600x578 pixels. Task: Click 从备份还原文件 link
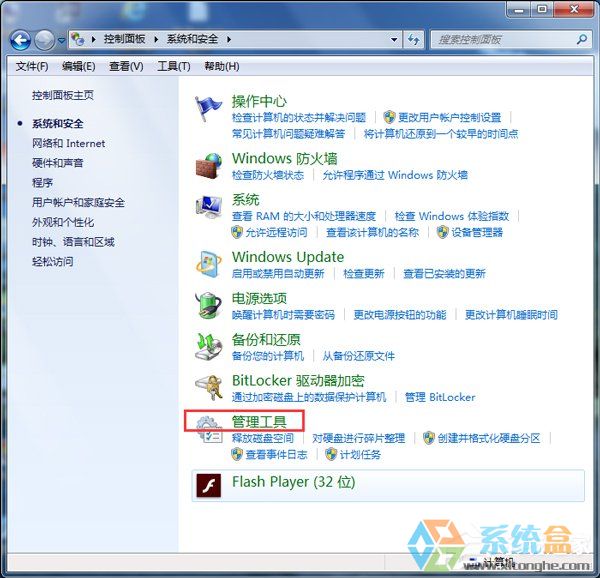(x=359, y=356)
